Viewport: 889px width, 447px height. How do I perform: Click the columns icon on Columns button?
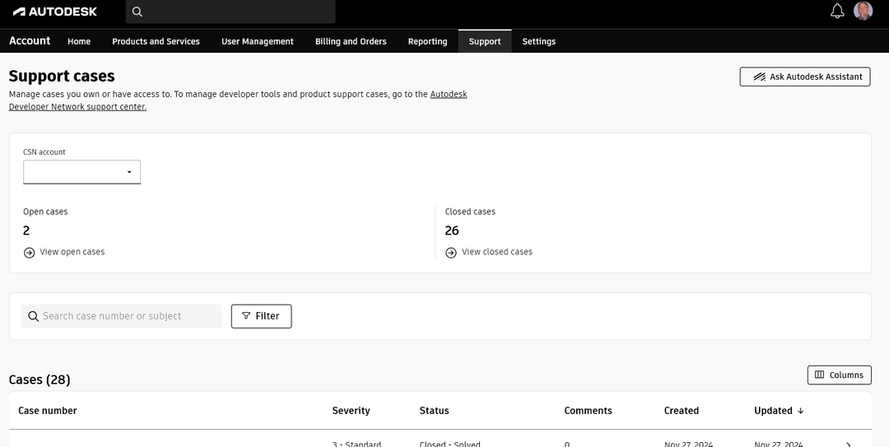819,374
